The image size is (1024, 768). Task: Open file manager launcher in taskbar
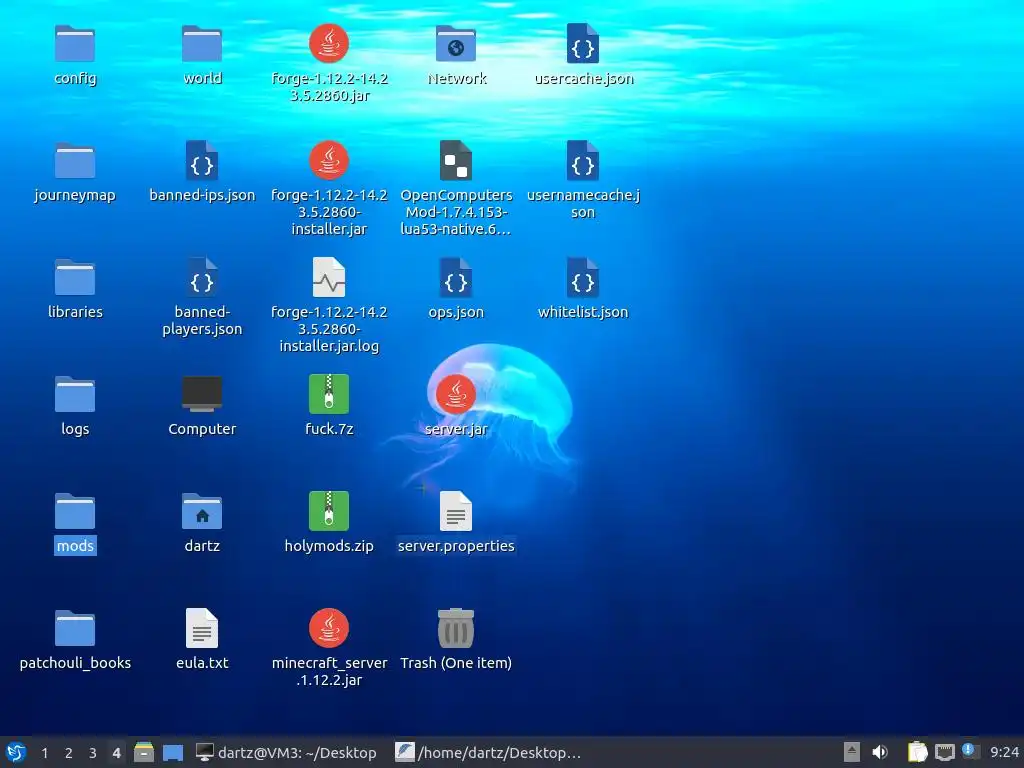(x=144, y=752)
